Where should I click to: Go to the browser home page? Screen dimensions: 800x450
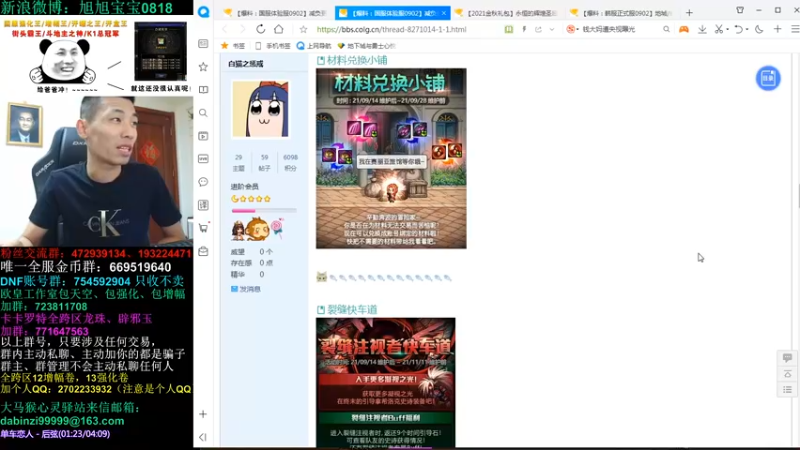pos(279,29)
